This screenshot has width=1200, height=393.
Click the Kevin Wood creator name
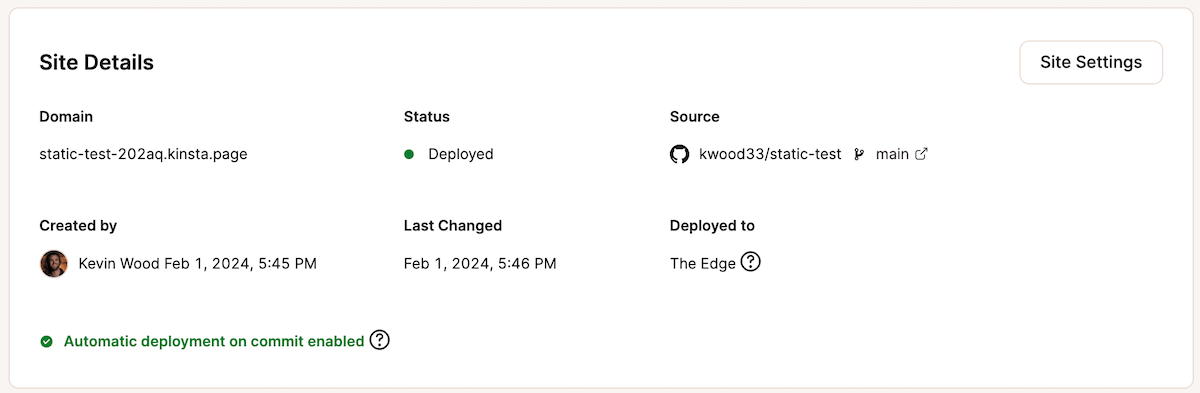click(118, 264)
